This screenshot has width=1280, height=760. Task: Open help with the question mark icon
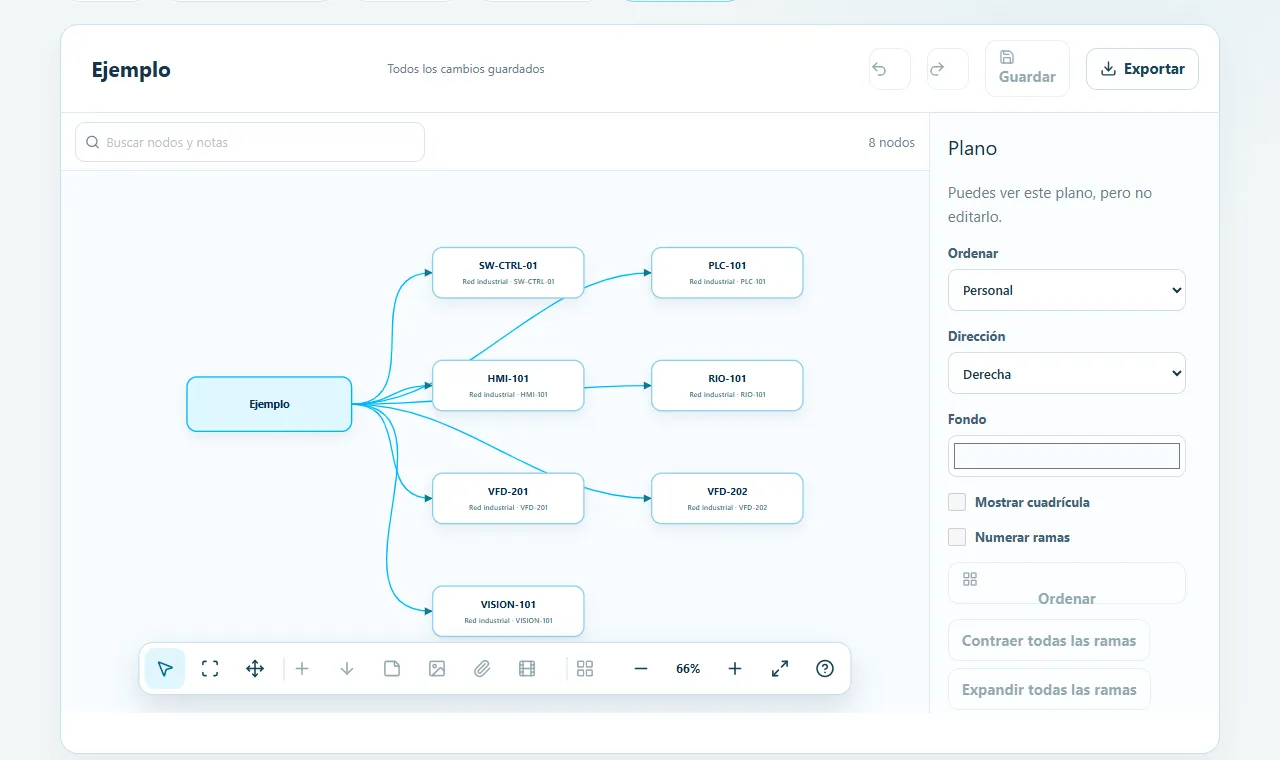825,669
